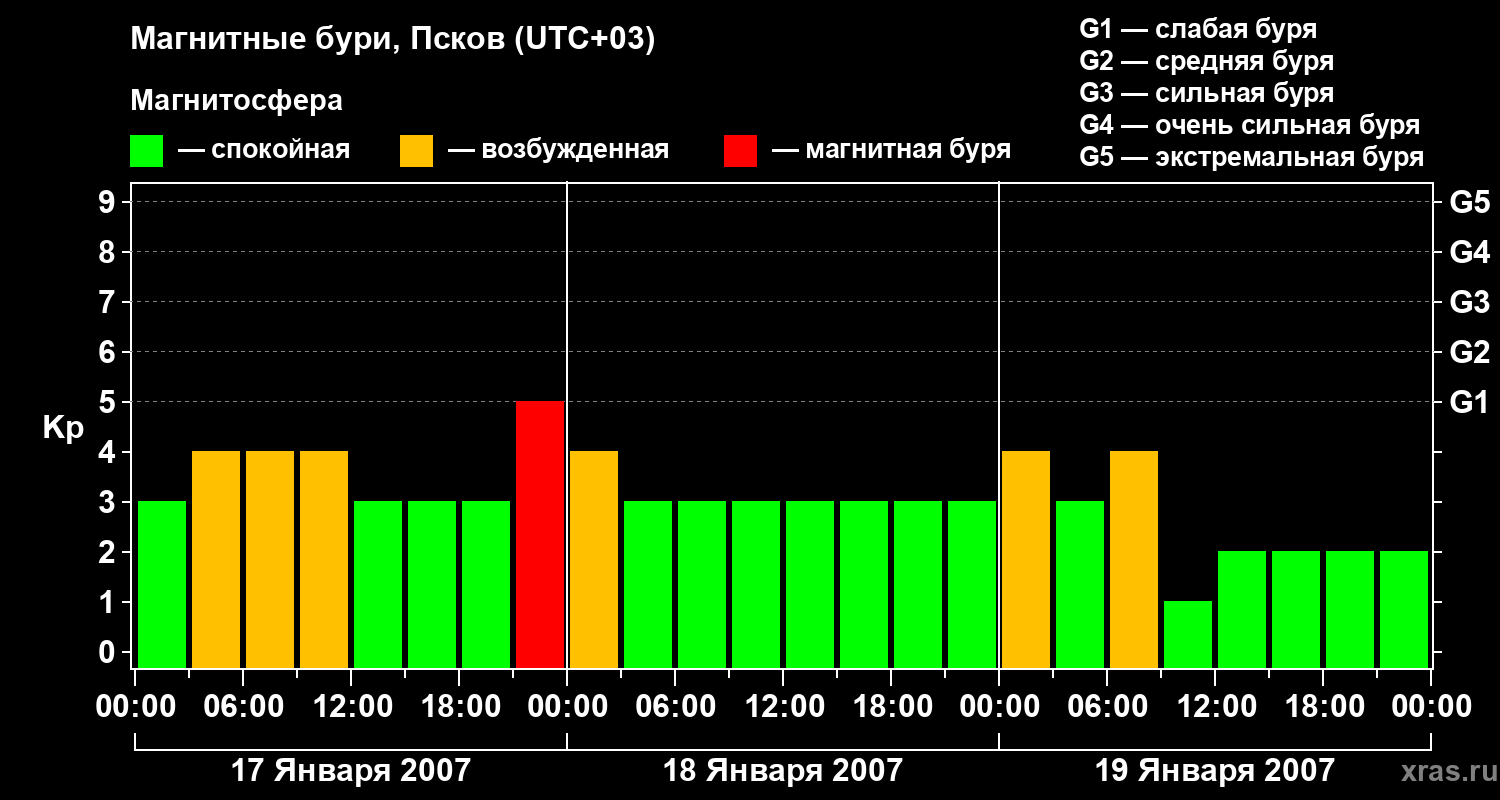Click the «— спокойная» legend label
The image size is (1500, 800).
click(x=264, y=150)
